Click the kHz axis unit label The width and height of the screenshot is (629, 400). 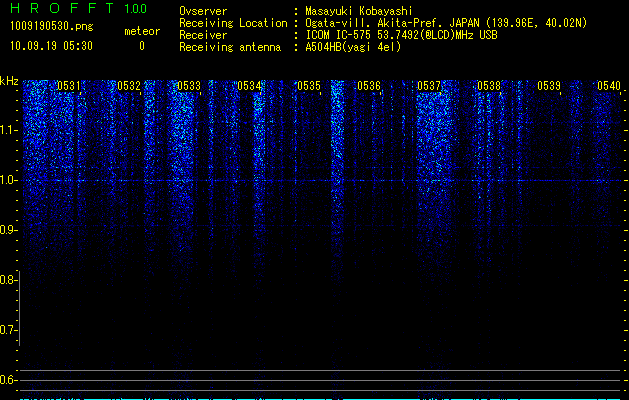point(9,81)
